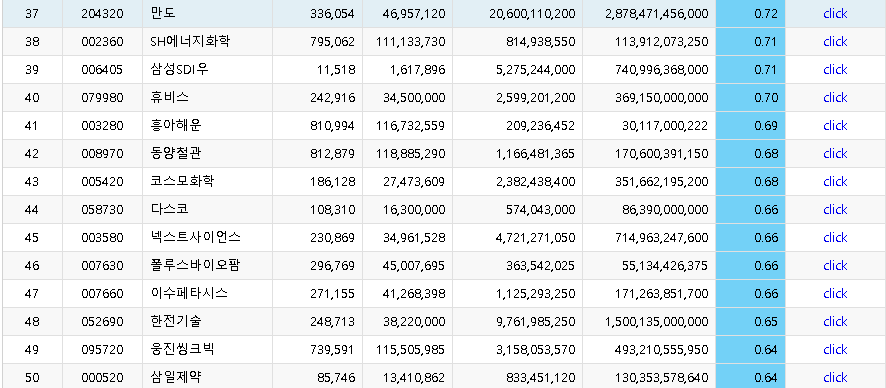Screen dimensions: 886x388
Task: Select stock code 095720
Action: coord(102,350)
